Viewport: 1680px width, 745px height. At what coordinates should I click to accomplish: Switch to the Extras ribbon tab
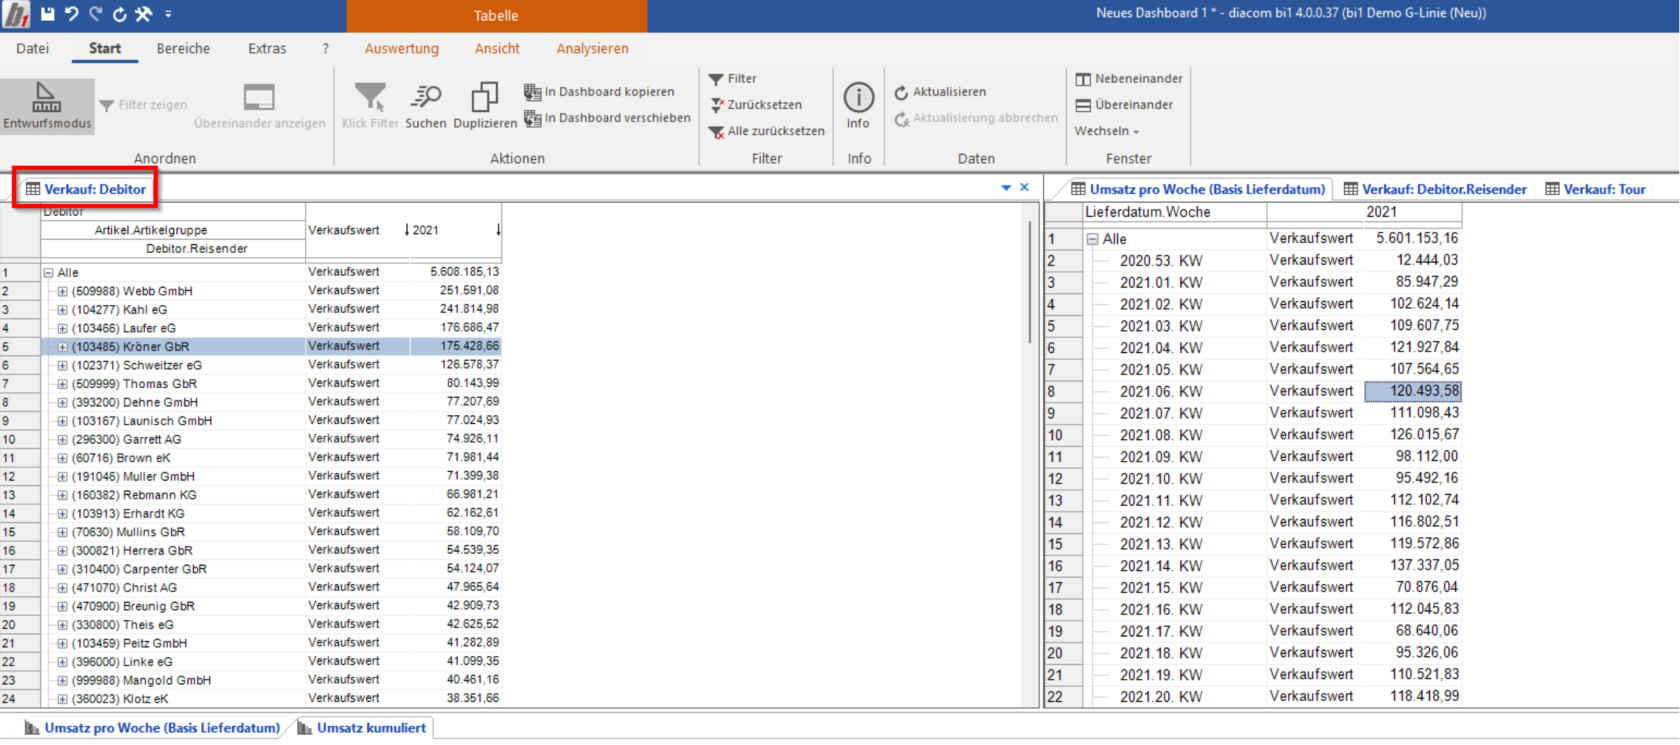pyautogui.click(x=267, y=48)
